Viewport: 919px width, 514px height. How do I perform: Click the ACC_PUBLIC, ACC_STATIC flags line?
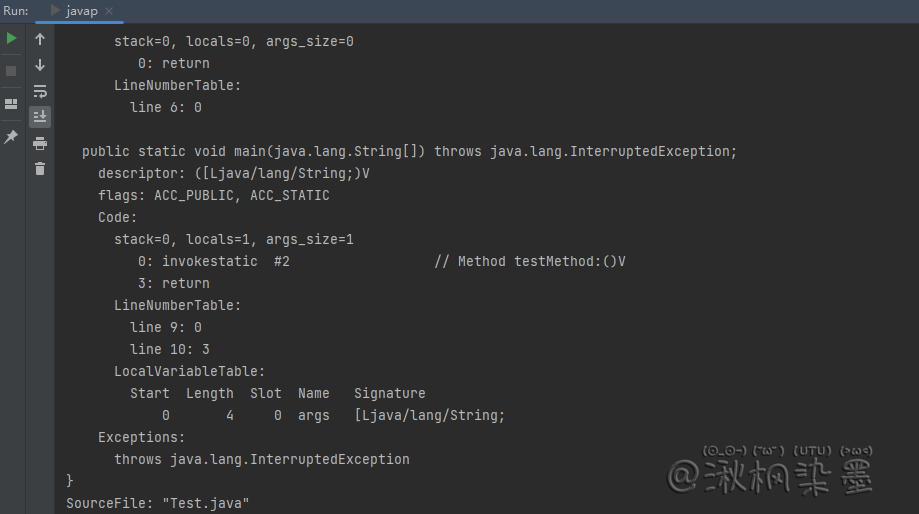click(213, 195)
